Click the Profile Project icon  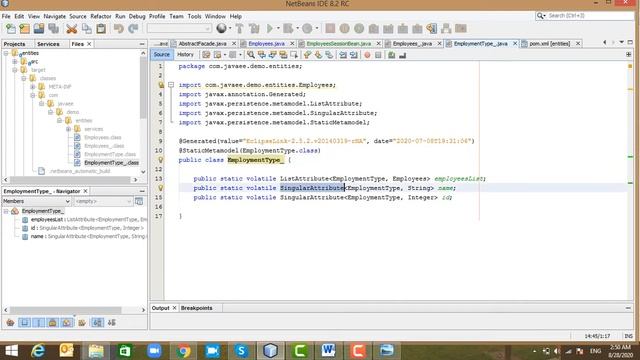coord(307,29)
